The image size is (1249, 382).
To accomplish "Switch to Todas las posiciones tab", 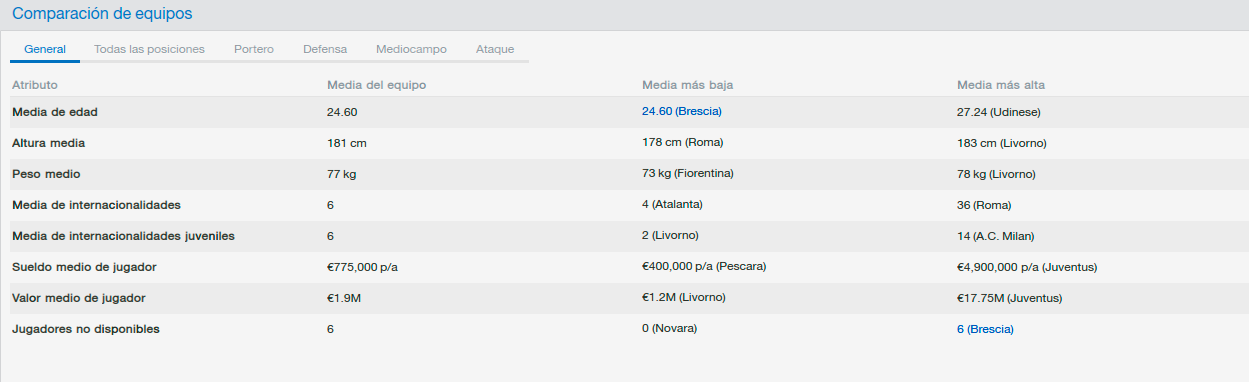I will point(149,49).
